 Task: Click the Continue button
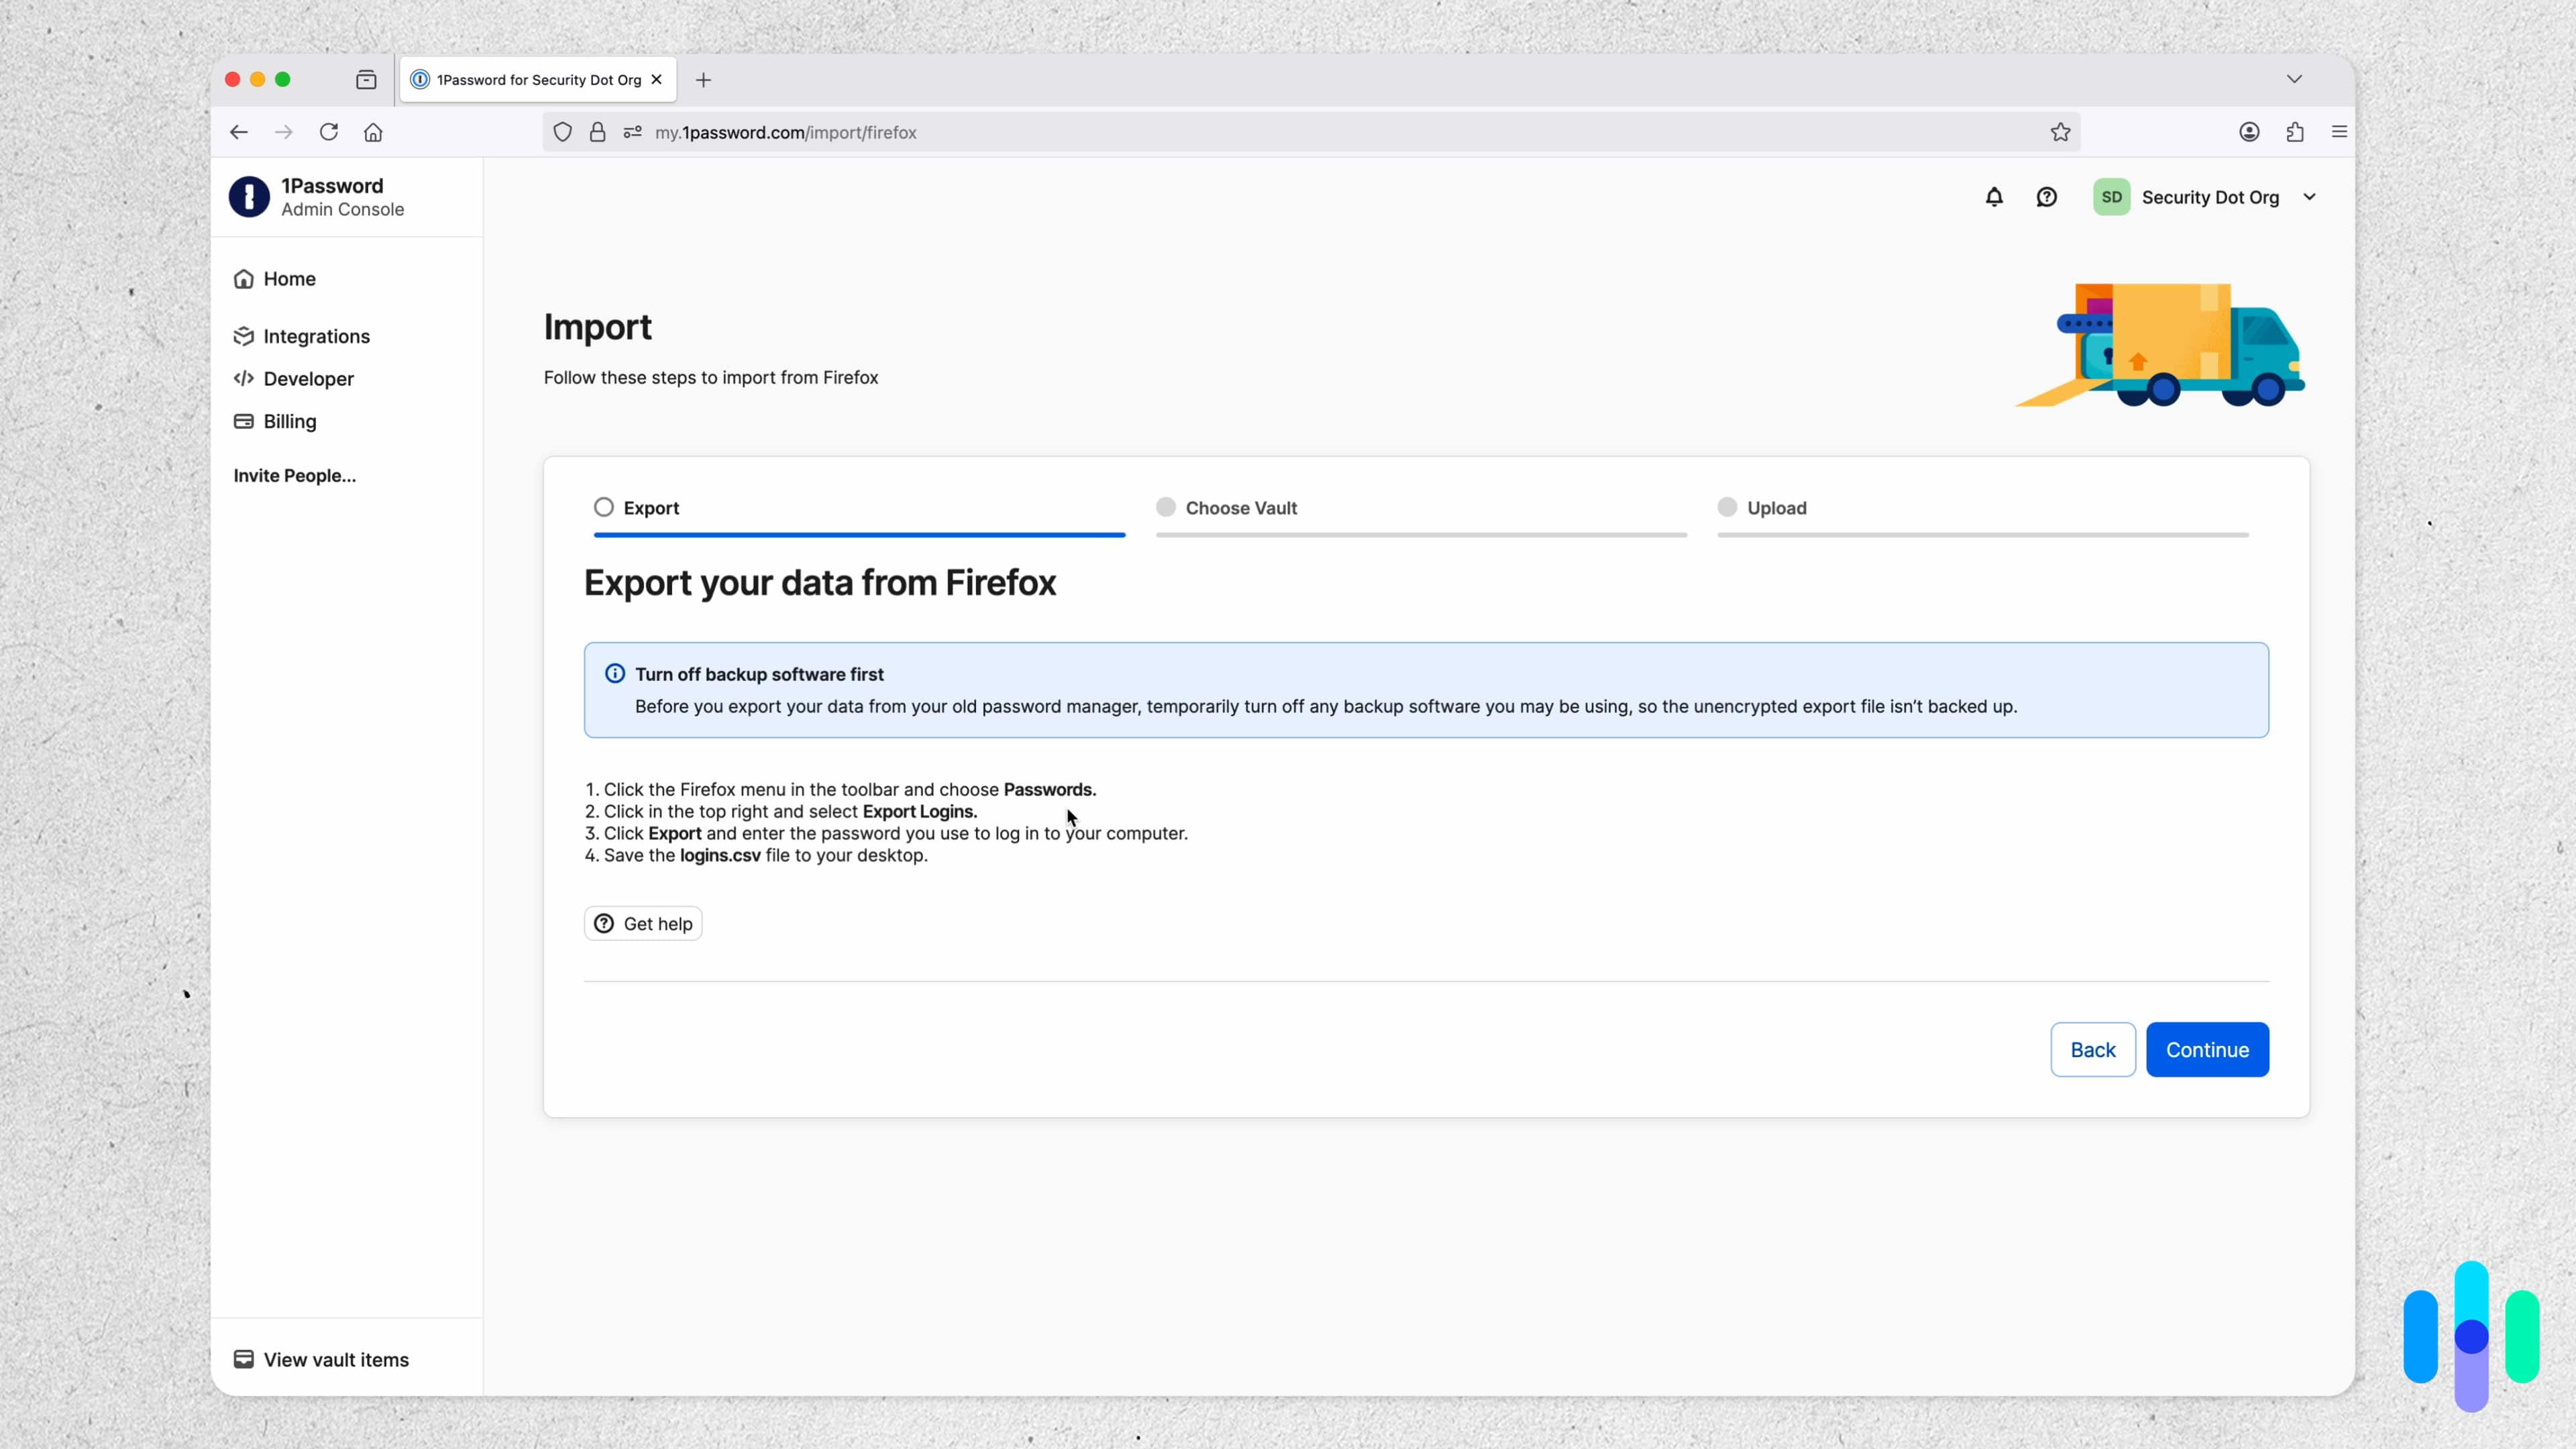[x=2207, y=1049]
